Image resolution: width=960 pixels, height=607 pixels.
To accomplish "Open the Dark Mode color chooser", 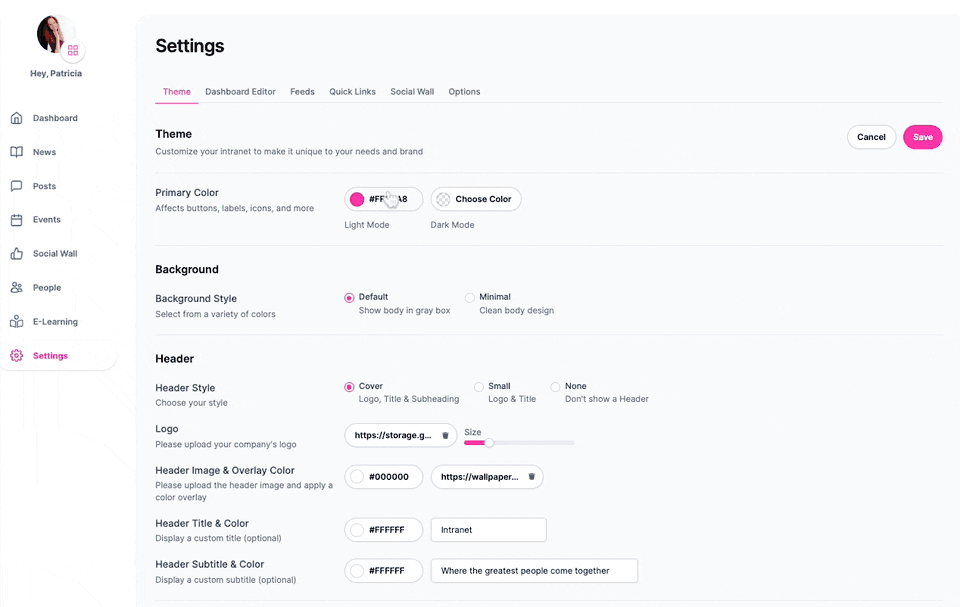I will pos(475,199).
